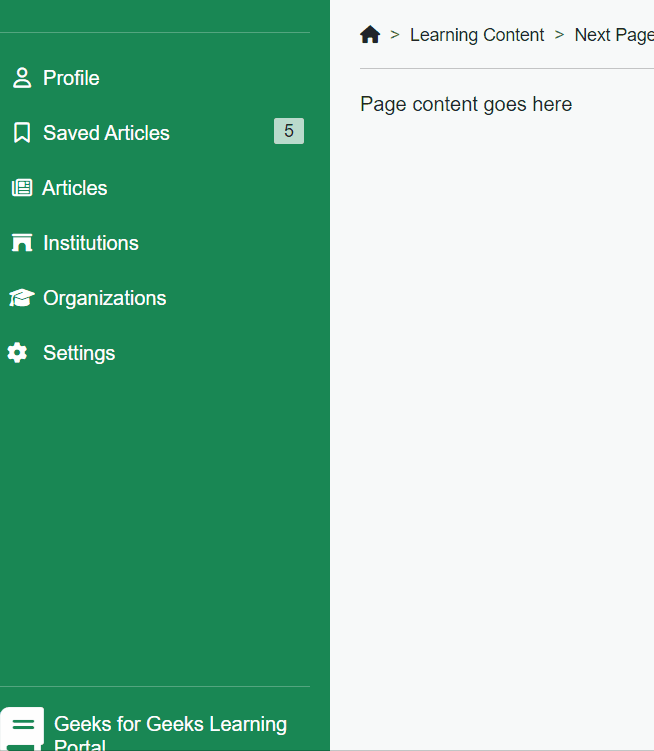The width and height of the screenshot is (654, 751).
Task: Click the Organizations graduation cap icon
Action: click(21, 298)
